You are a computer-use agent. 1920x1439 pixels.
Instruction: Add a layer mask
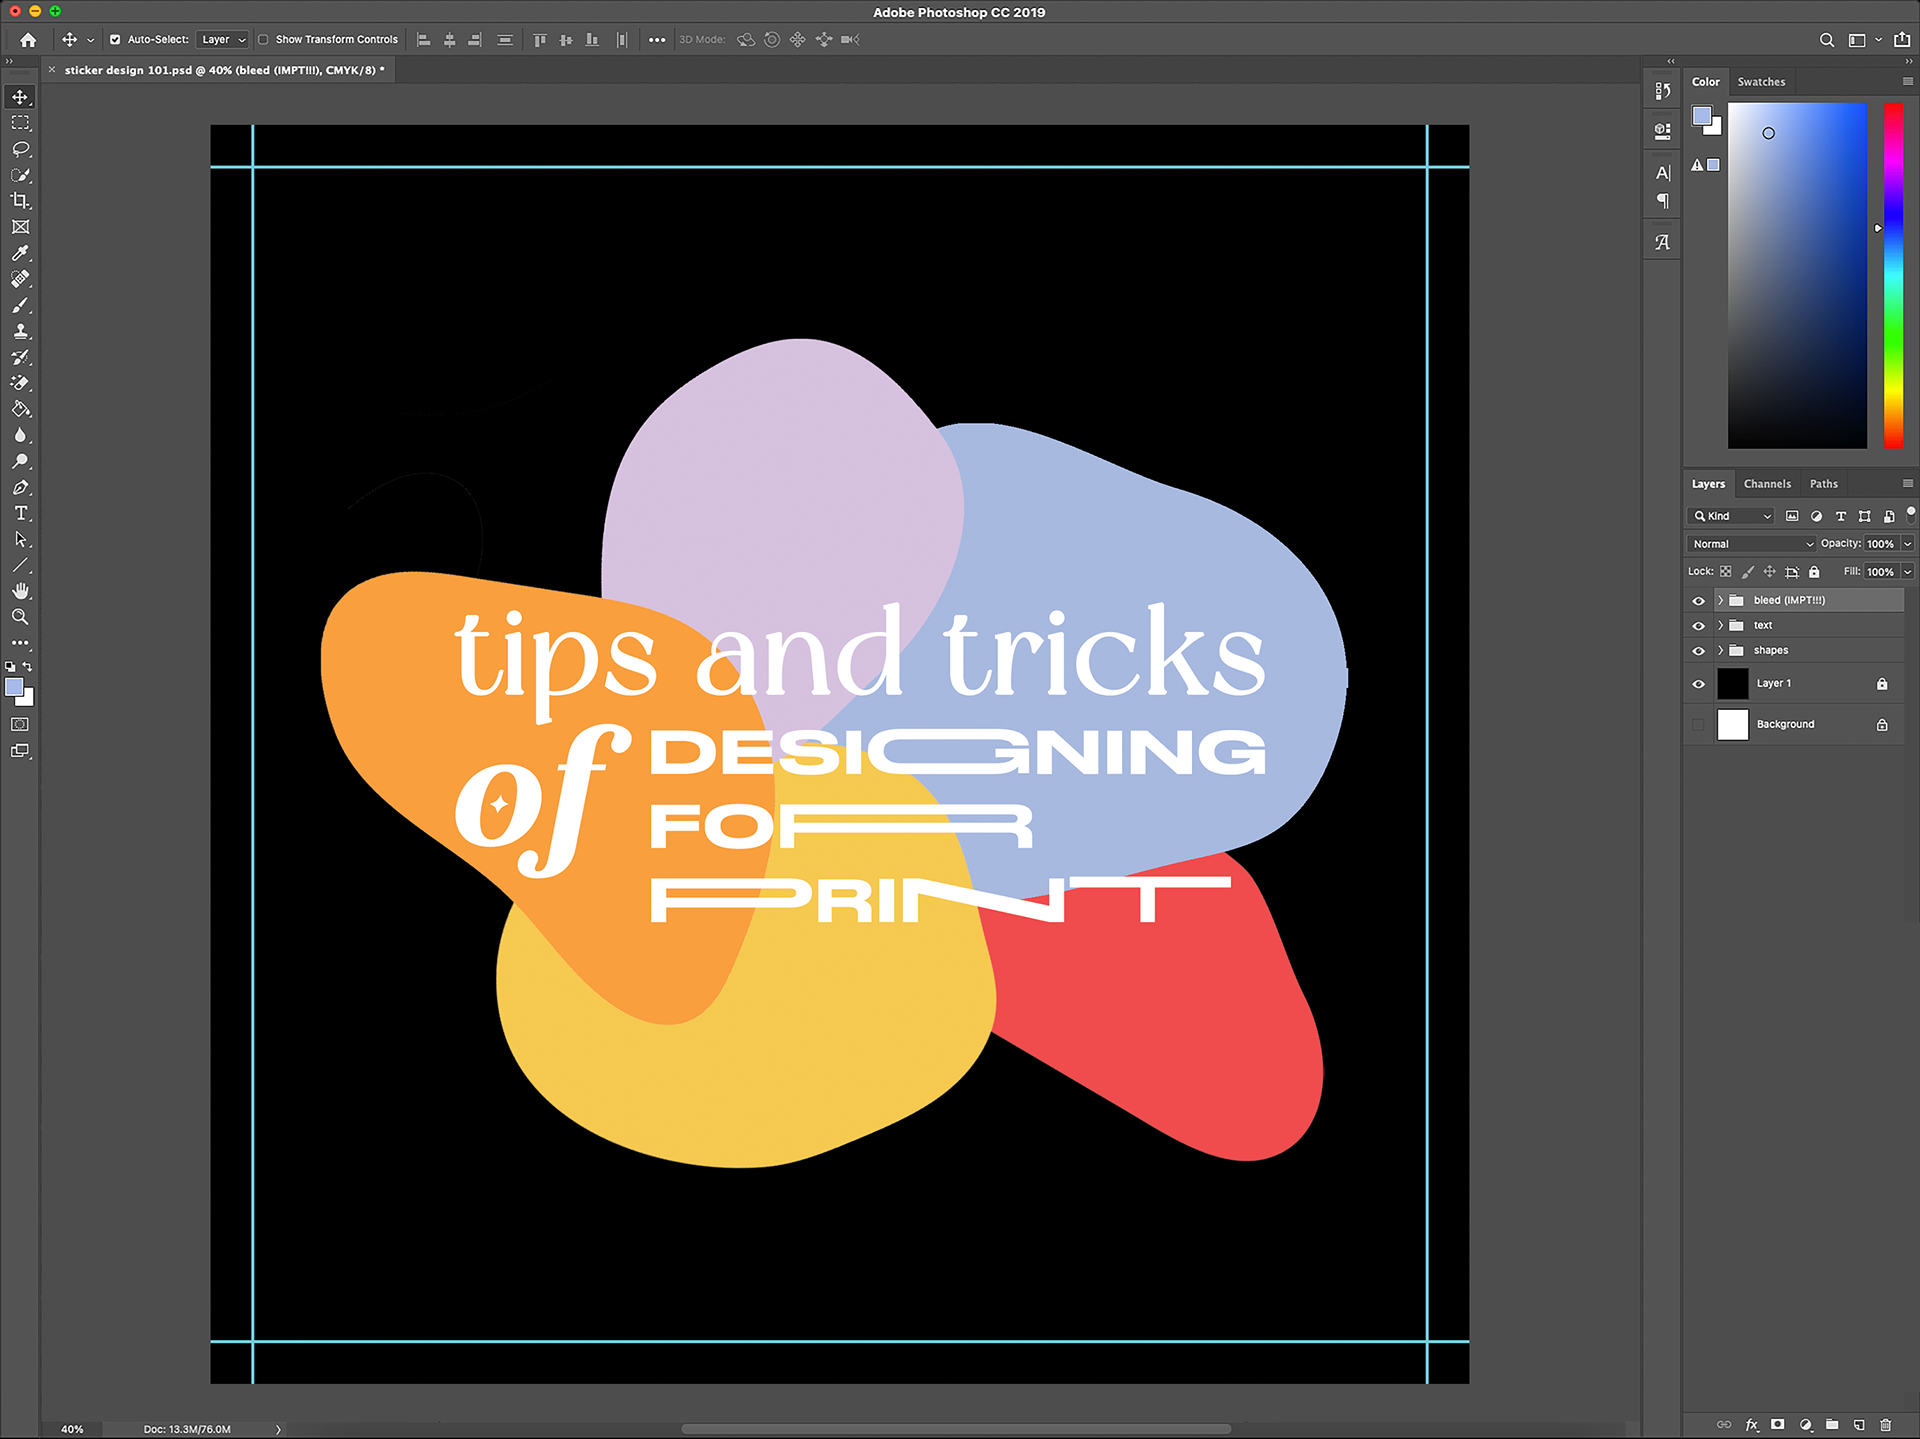click(1777, 1425)
